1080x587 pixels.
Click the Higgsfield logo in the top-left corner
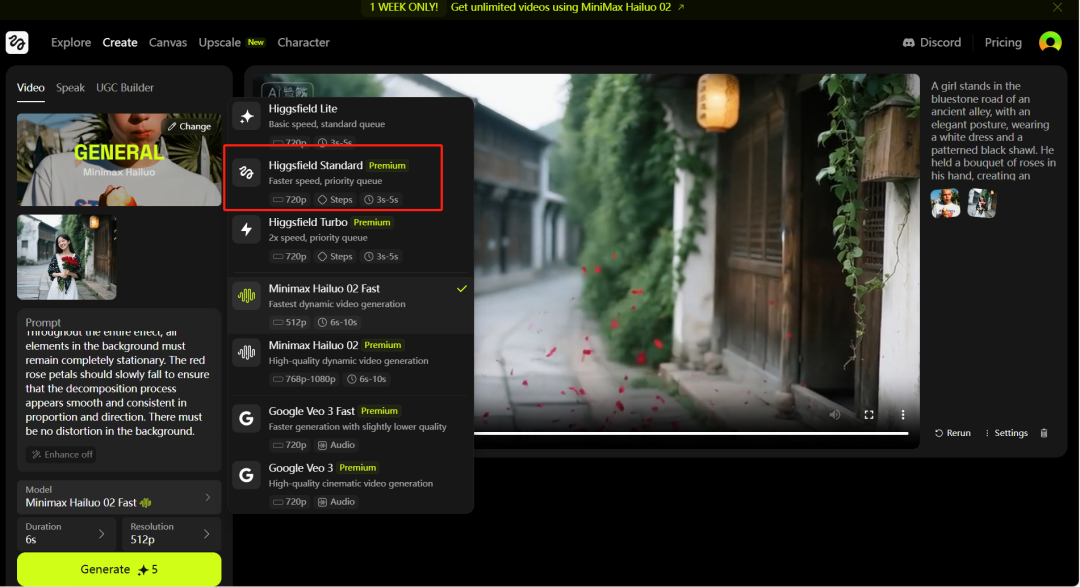point(16,42)
